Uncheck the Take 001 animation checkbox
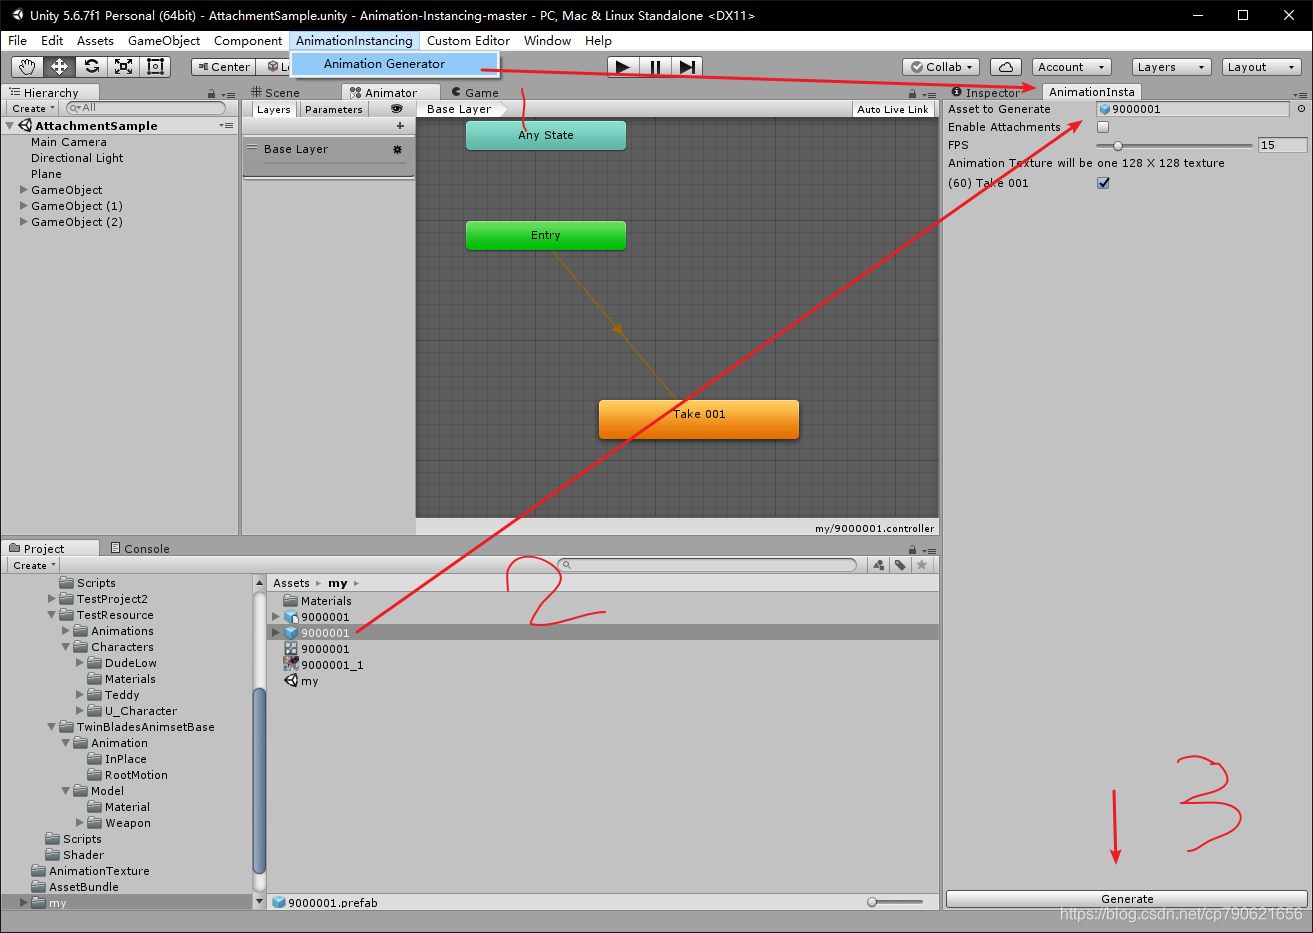Viewport: 1313px width, 933px height. point(1103,183)
